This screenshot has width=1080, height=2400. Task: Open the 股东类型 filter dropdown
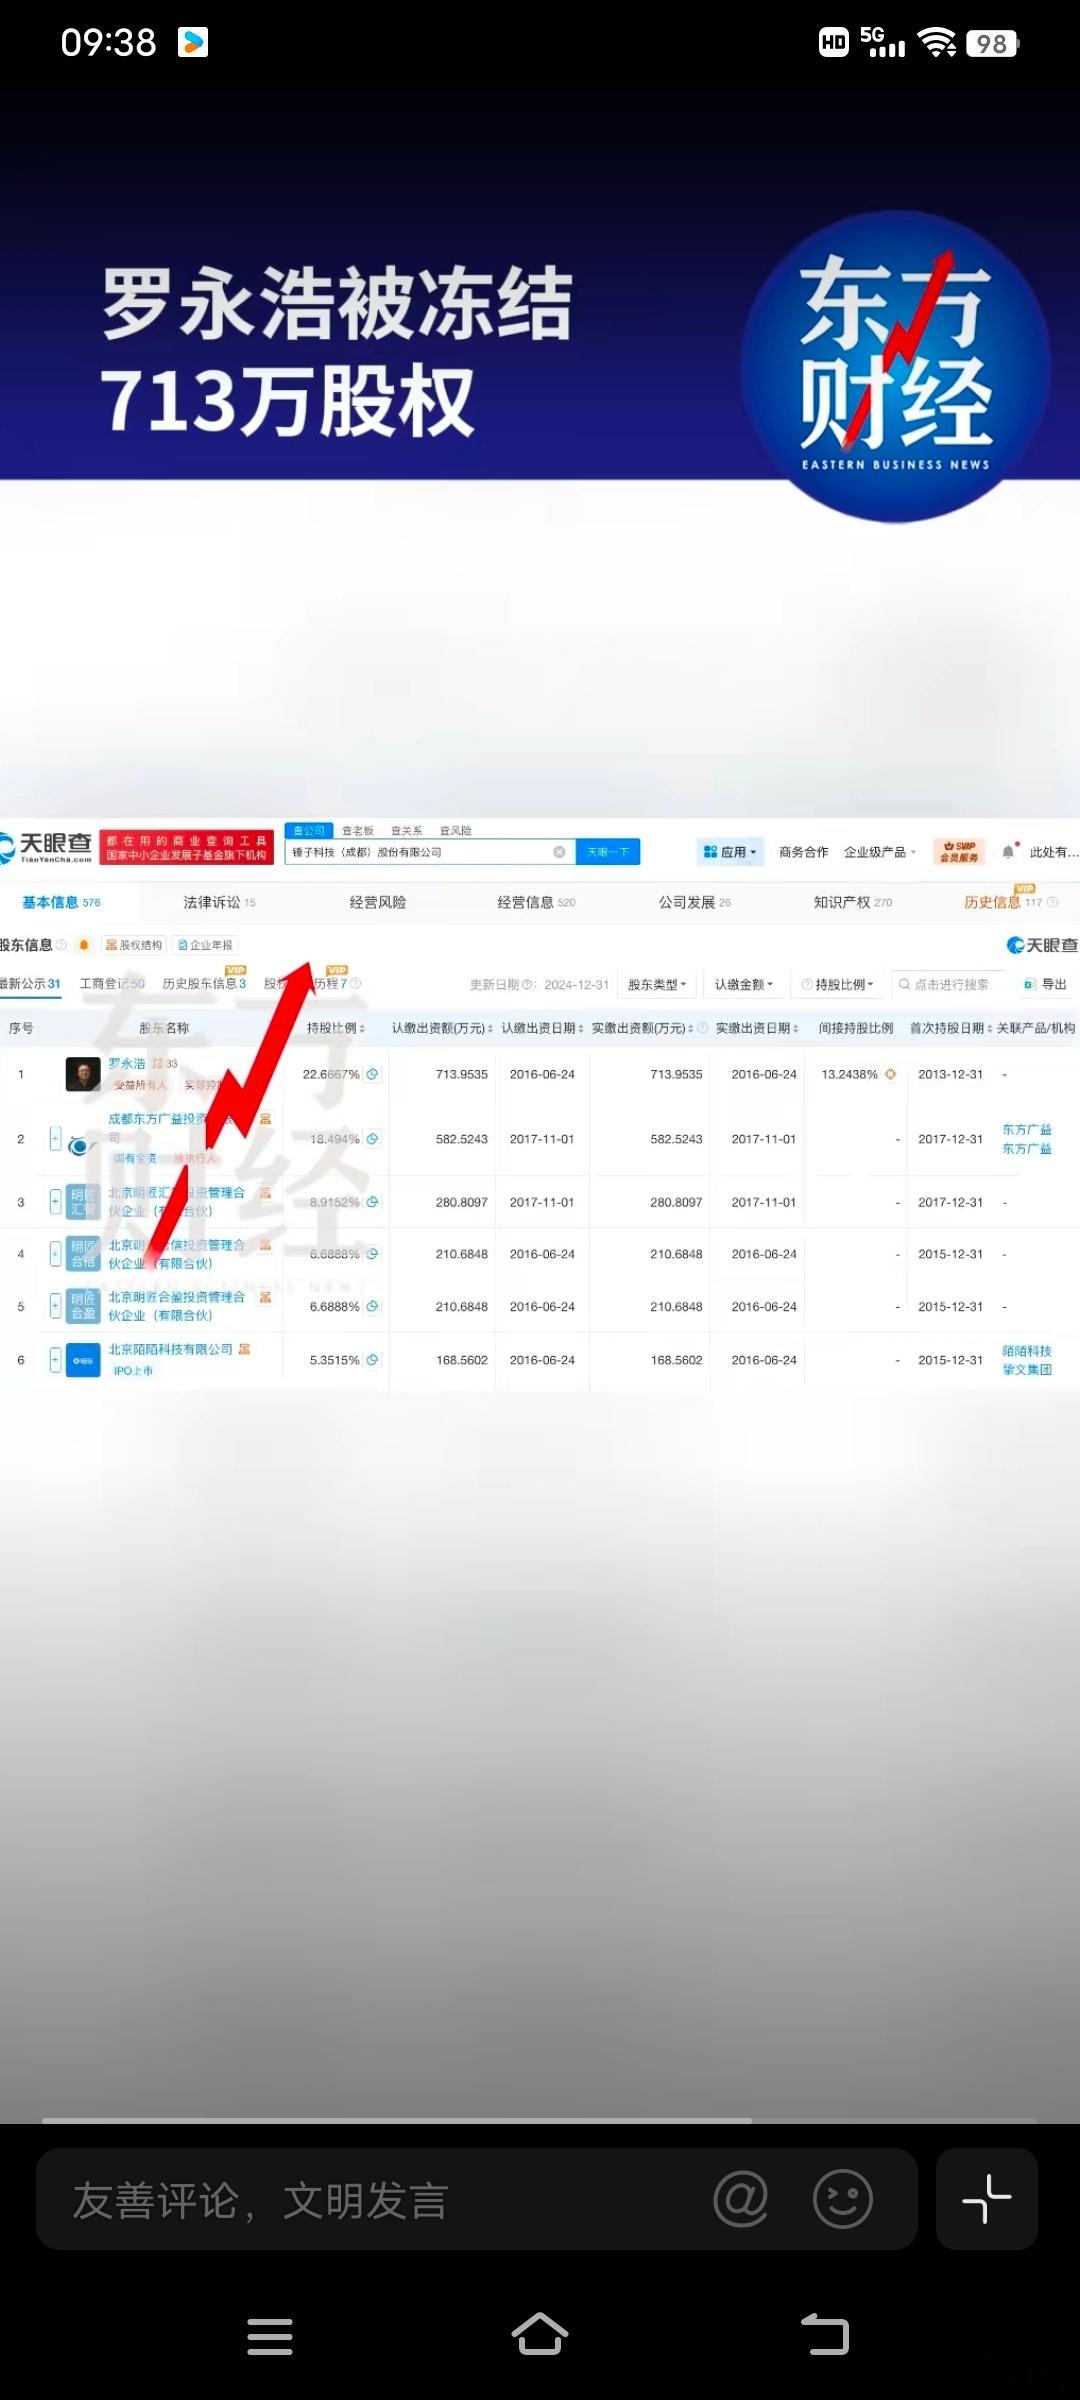pos(656,984)
